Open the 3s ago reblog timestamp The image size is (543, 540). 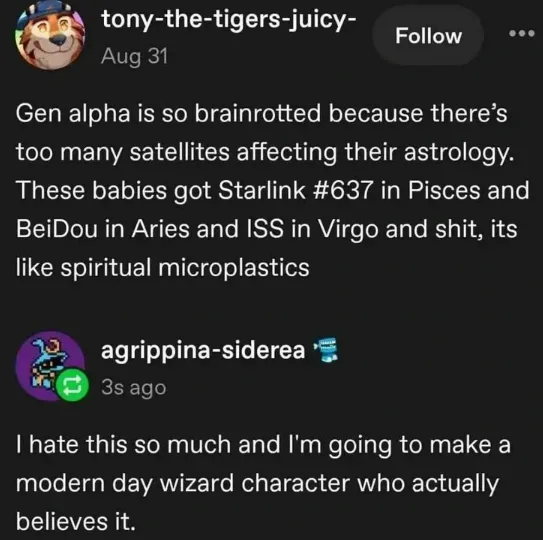pos(134,388)
